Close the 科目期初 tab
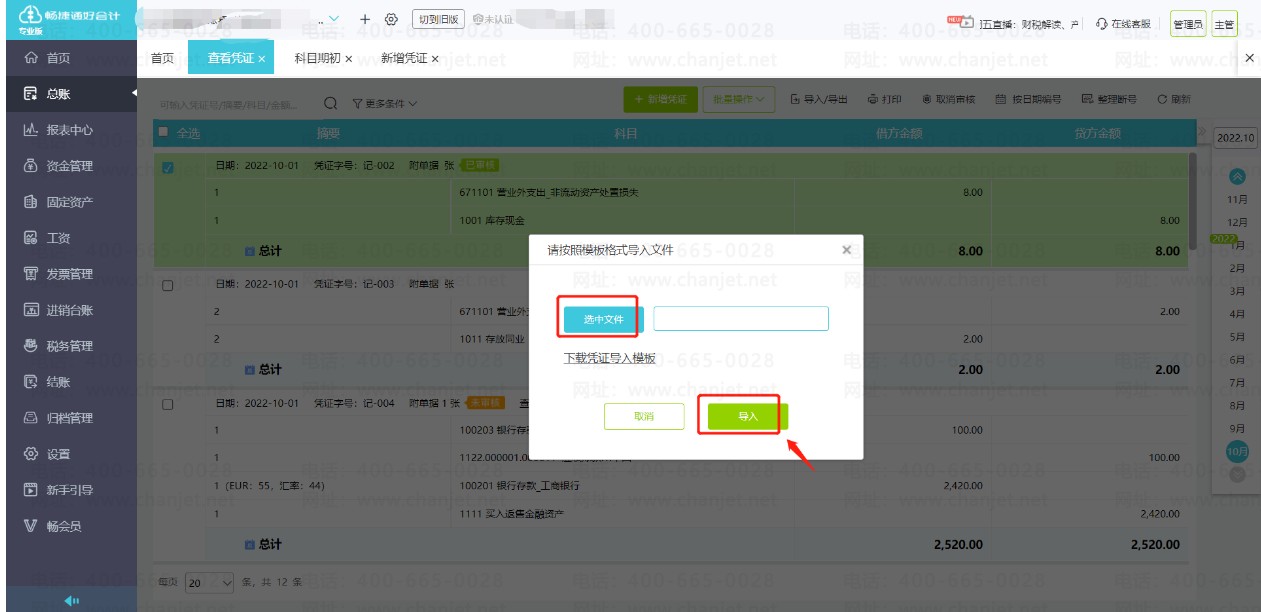This screenshot has width=1261, height=612. click(348, 60)
